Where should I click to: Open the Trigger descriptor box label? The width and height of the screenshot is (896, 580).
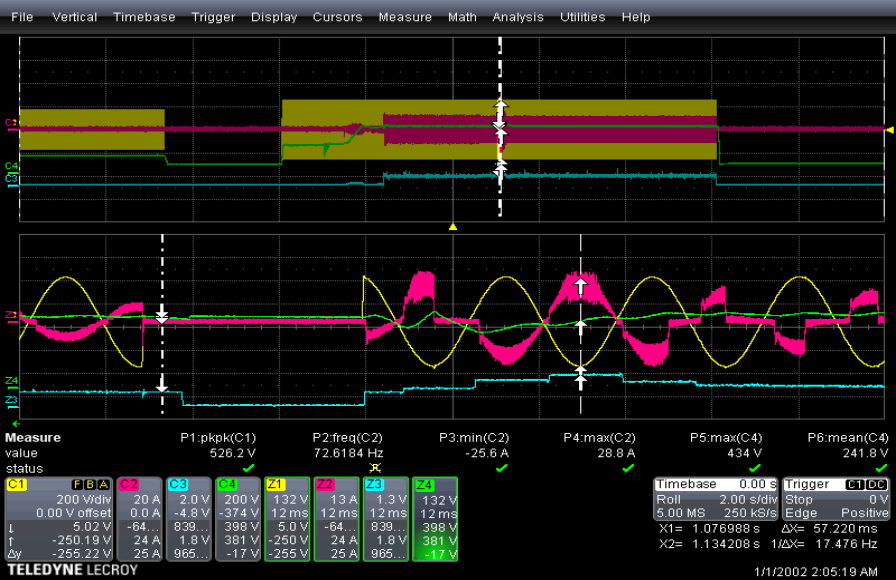807,484
